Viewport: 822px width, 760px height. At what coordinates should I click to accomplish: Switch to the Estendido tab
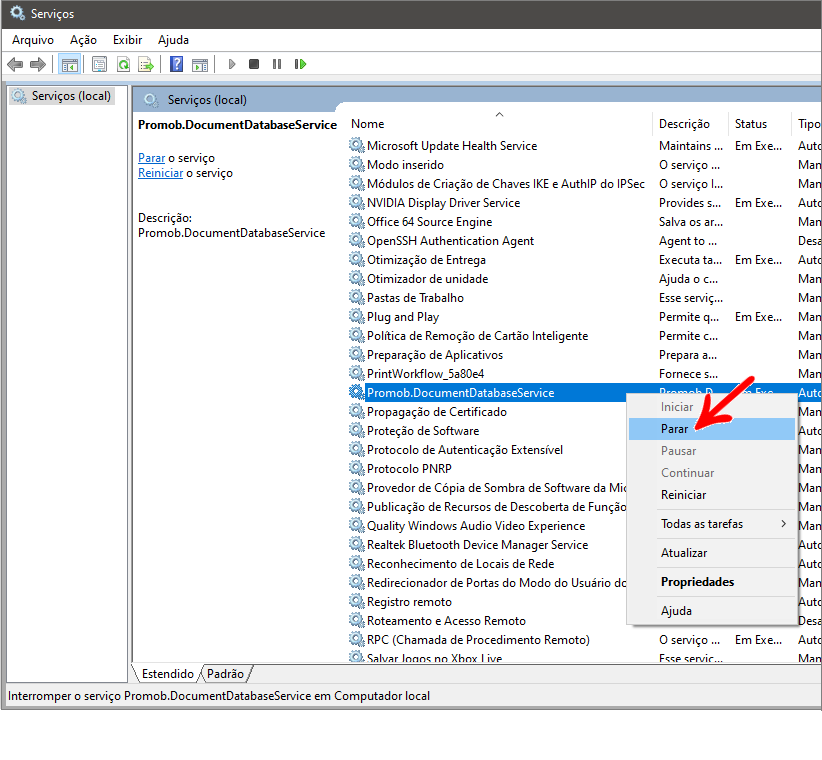pyautogui.click(x=168, y=674)
